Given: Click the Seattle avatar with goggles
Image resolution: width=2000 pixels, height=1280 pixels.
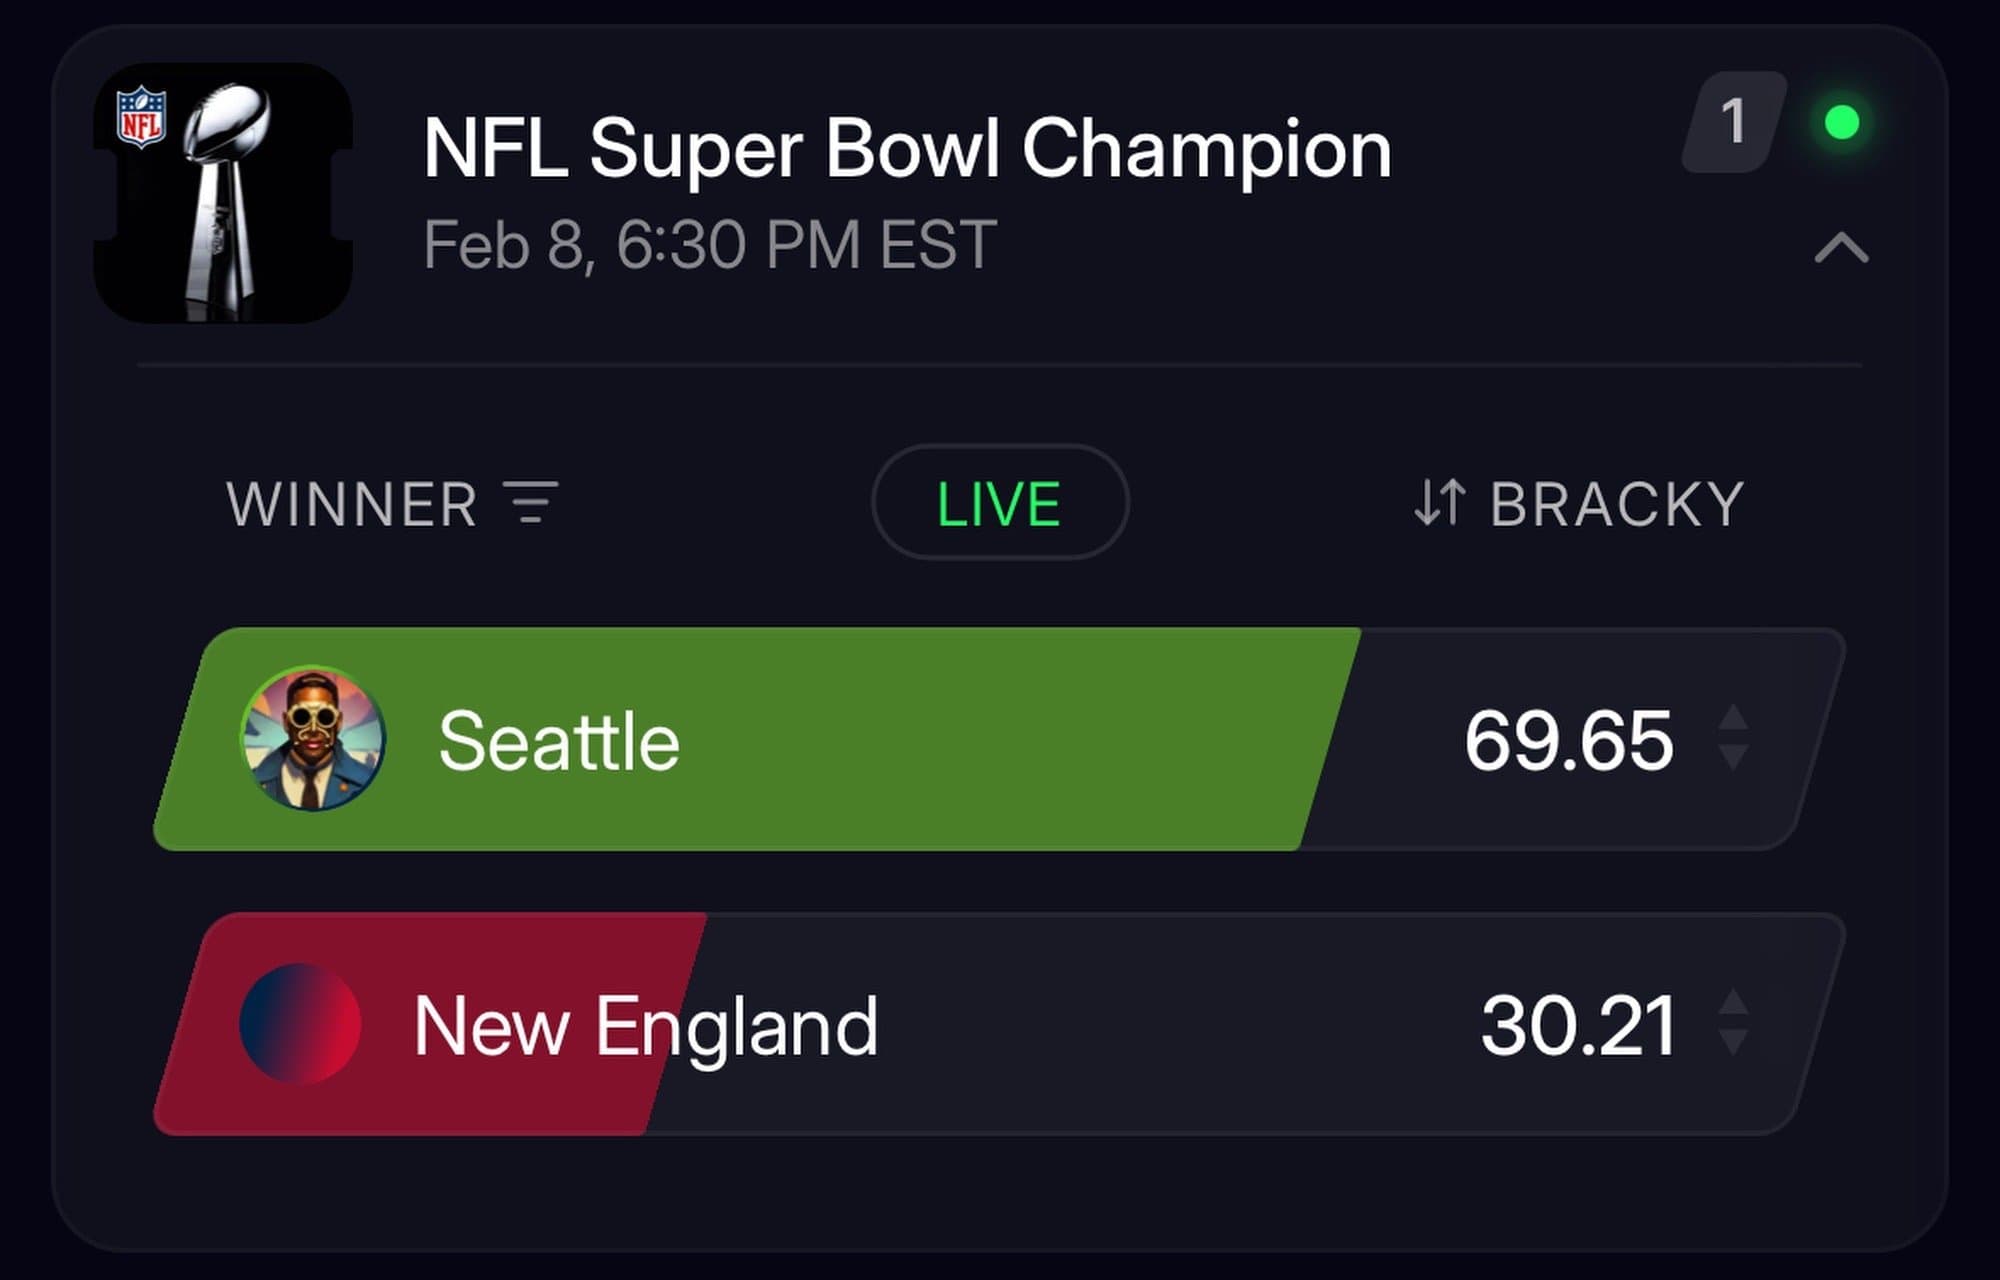Looking at the screenshot, I should (313, 738).
